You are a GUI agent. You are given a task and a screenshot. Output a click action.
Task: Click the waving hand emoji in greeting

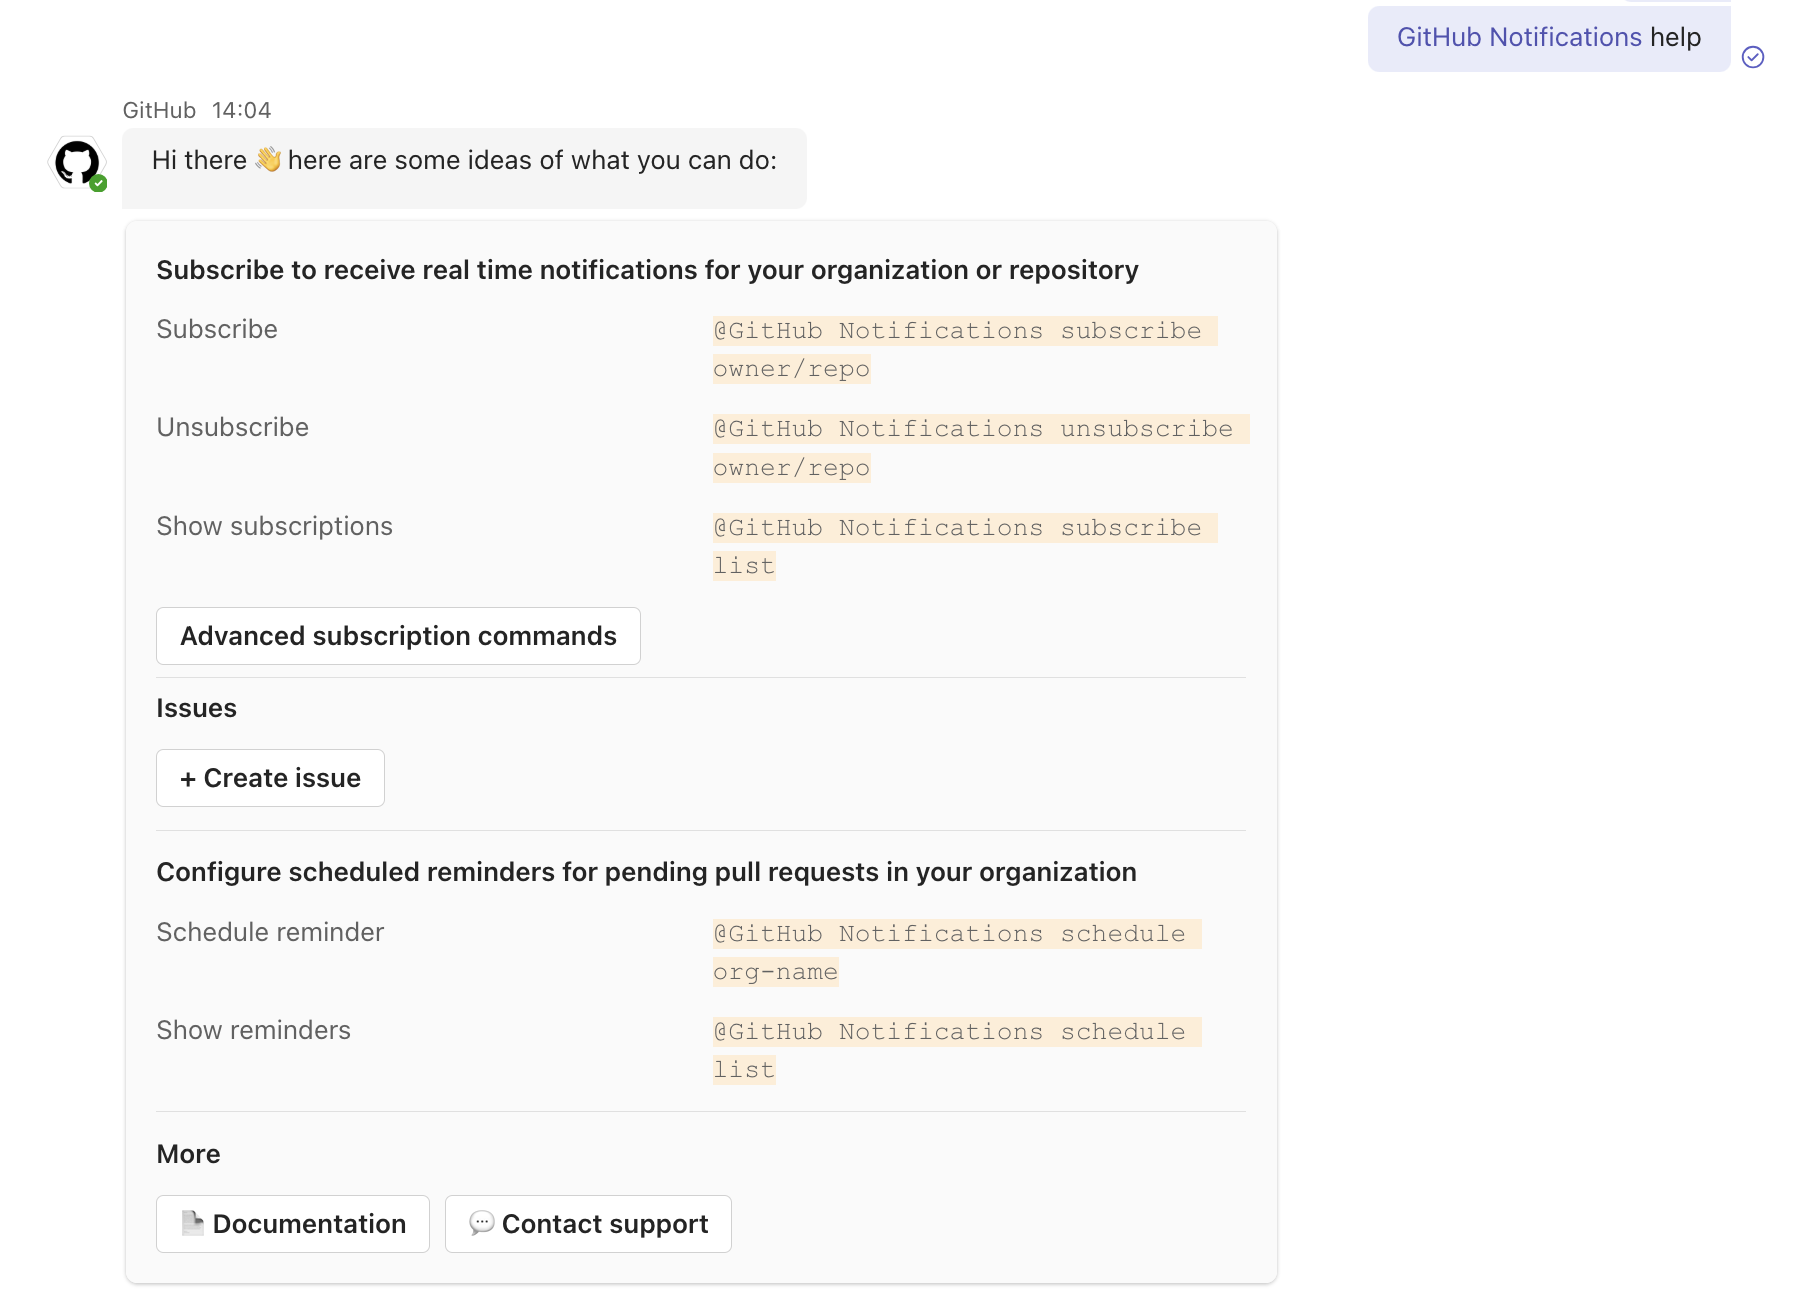(268, 160)
